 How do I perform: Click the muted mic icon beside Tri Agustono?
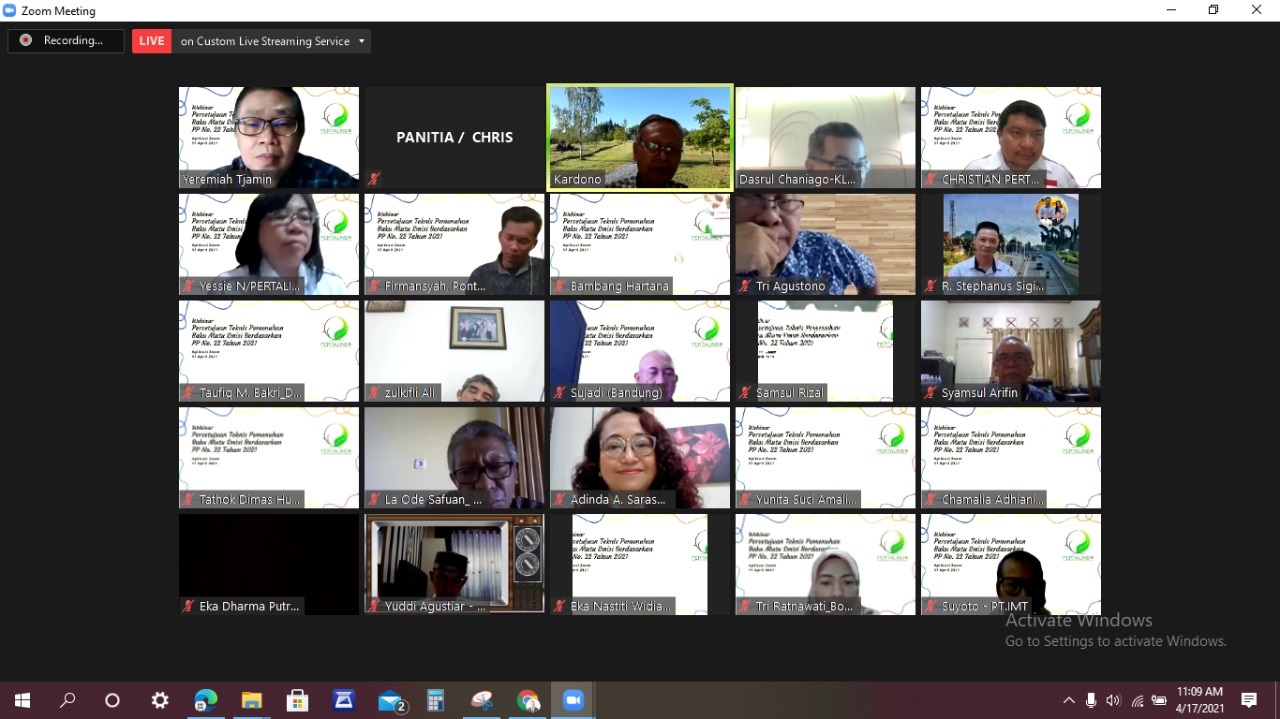pos(745,287)
